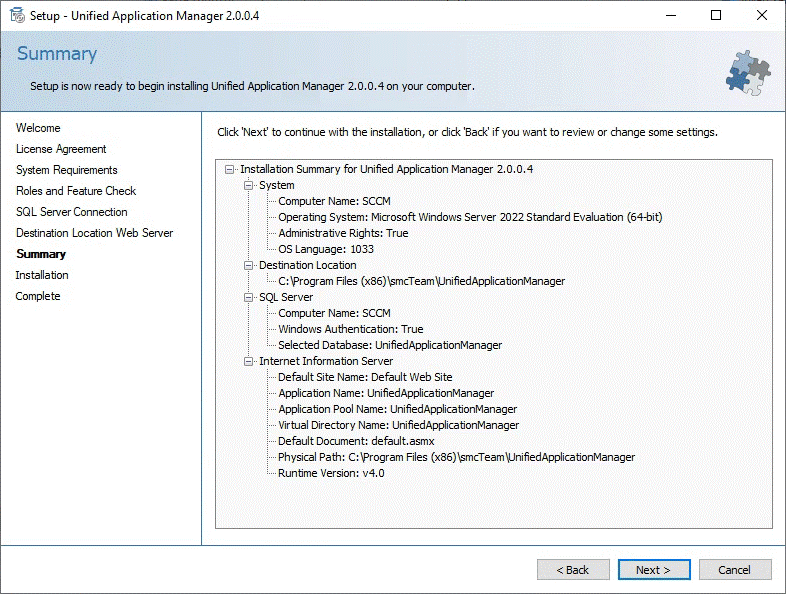Screen dimensions: 786x594
Task: Select the License Agreement step
Action: pyautogui.click(x=61, y=149)
